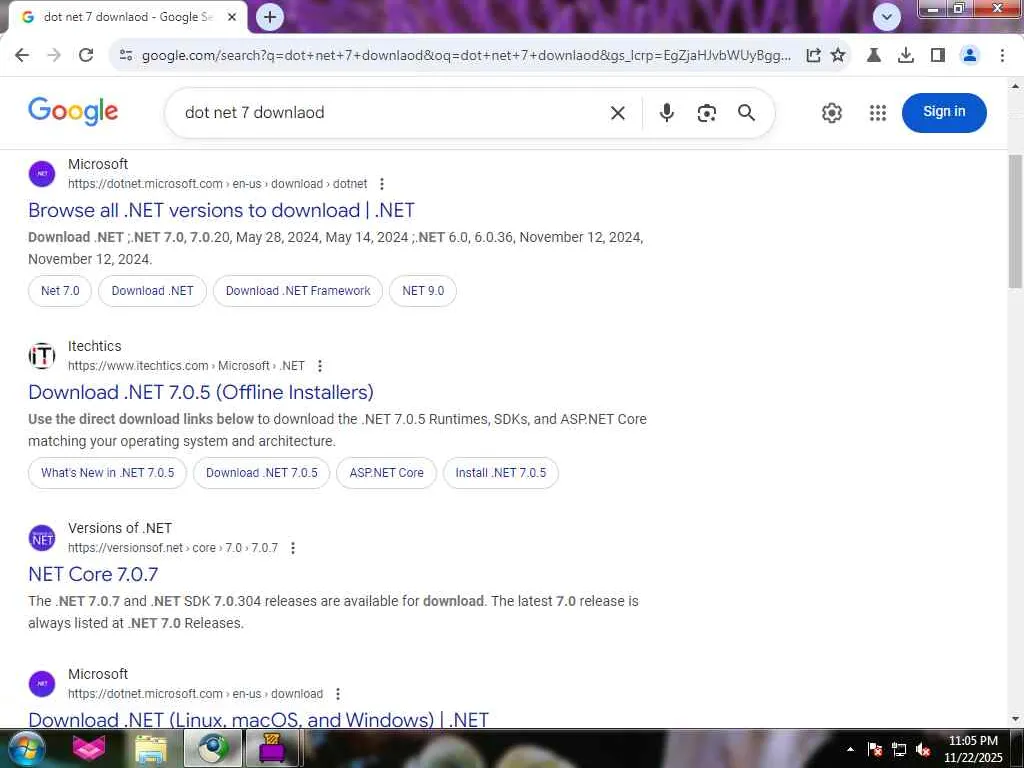Screen dimensions: 1024x768
Task: Open the Chrome profile avatar
Action: coord(970,56)
